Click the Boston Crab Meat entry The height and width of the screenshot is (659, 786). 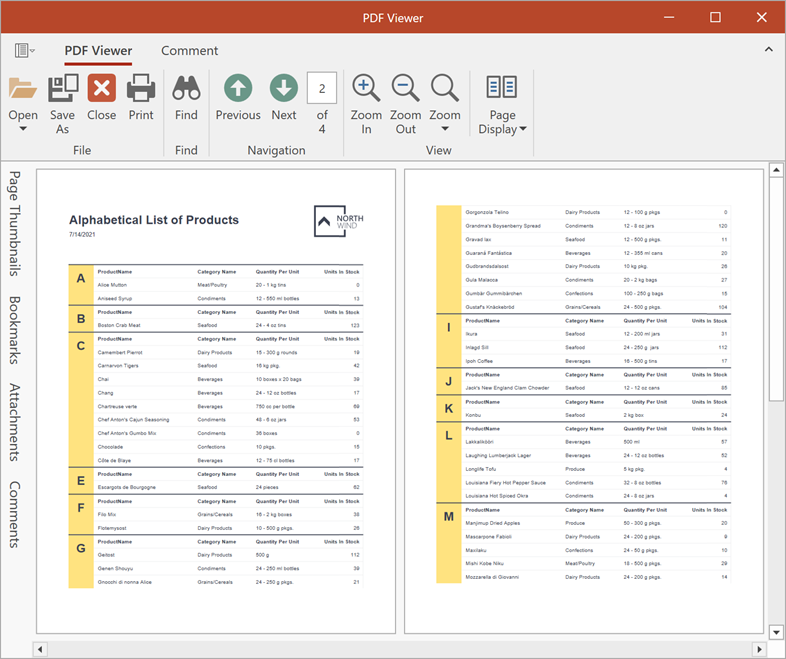click(119, 325)
